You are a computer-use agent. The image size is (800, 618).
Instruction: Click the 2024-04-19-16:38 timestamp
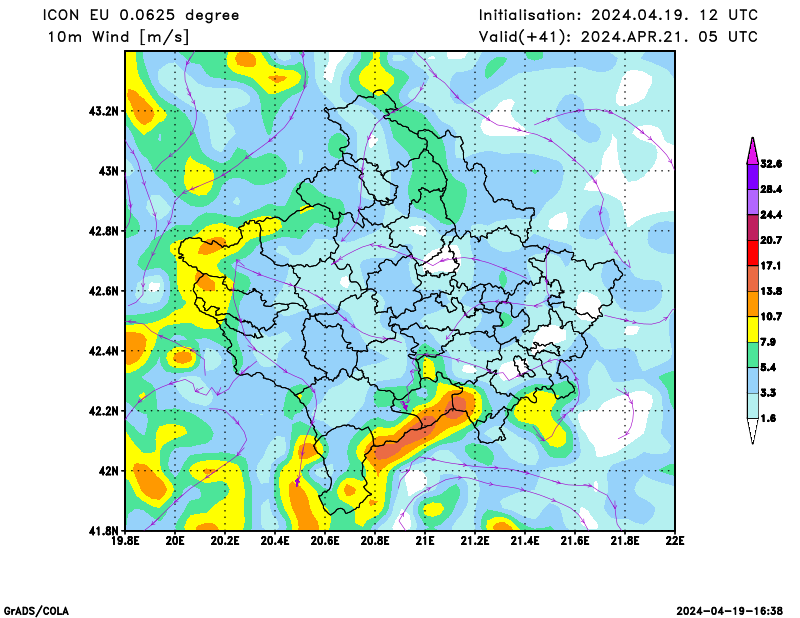(x=730, y=611)
